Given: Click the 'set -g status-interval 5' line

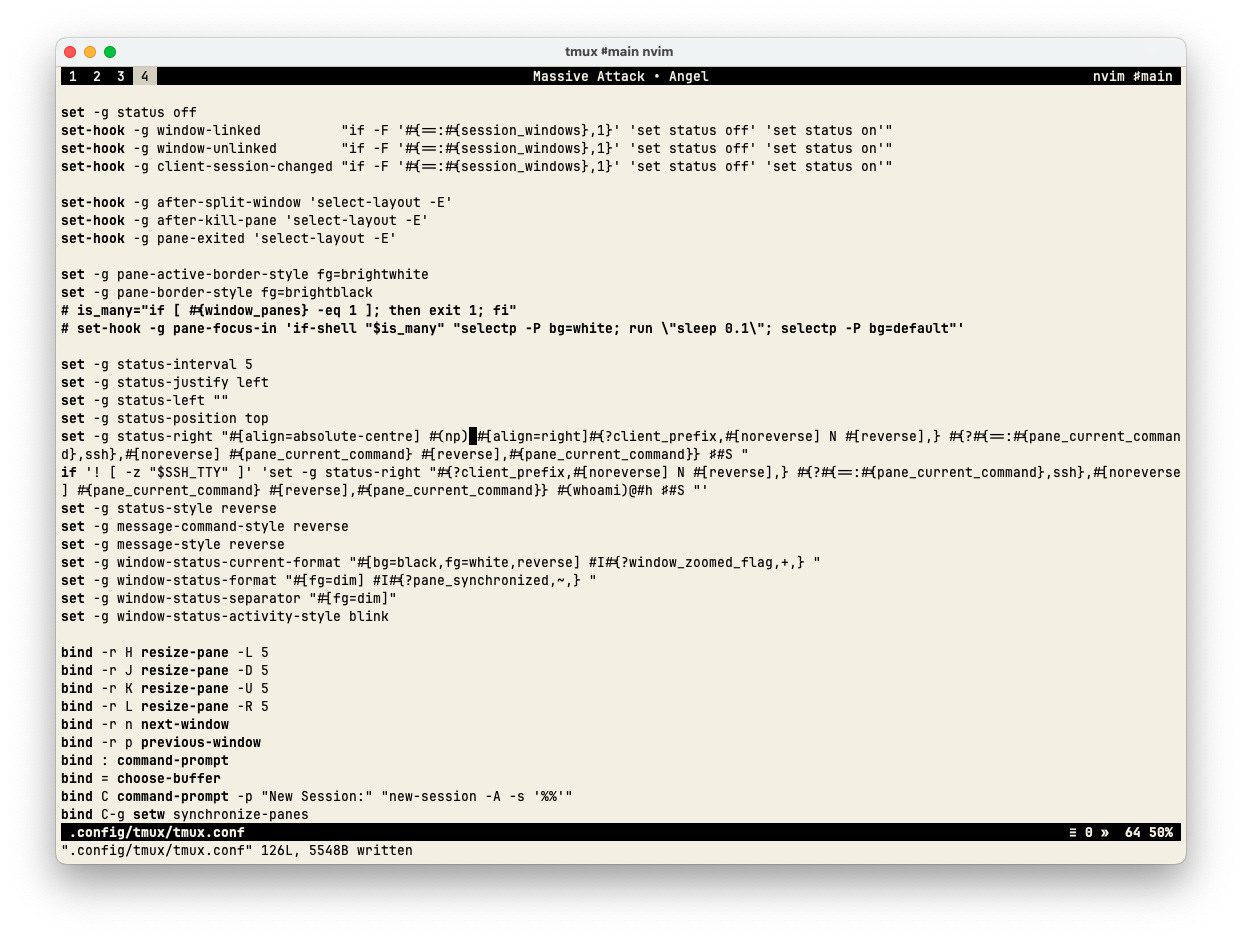Looking at the screenshot, I should point(157,365).
